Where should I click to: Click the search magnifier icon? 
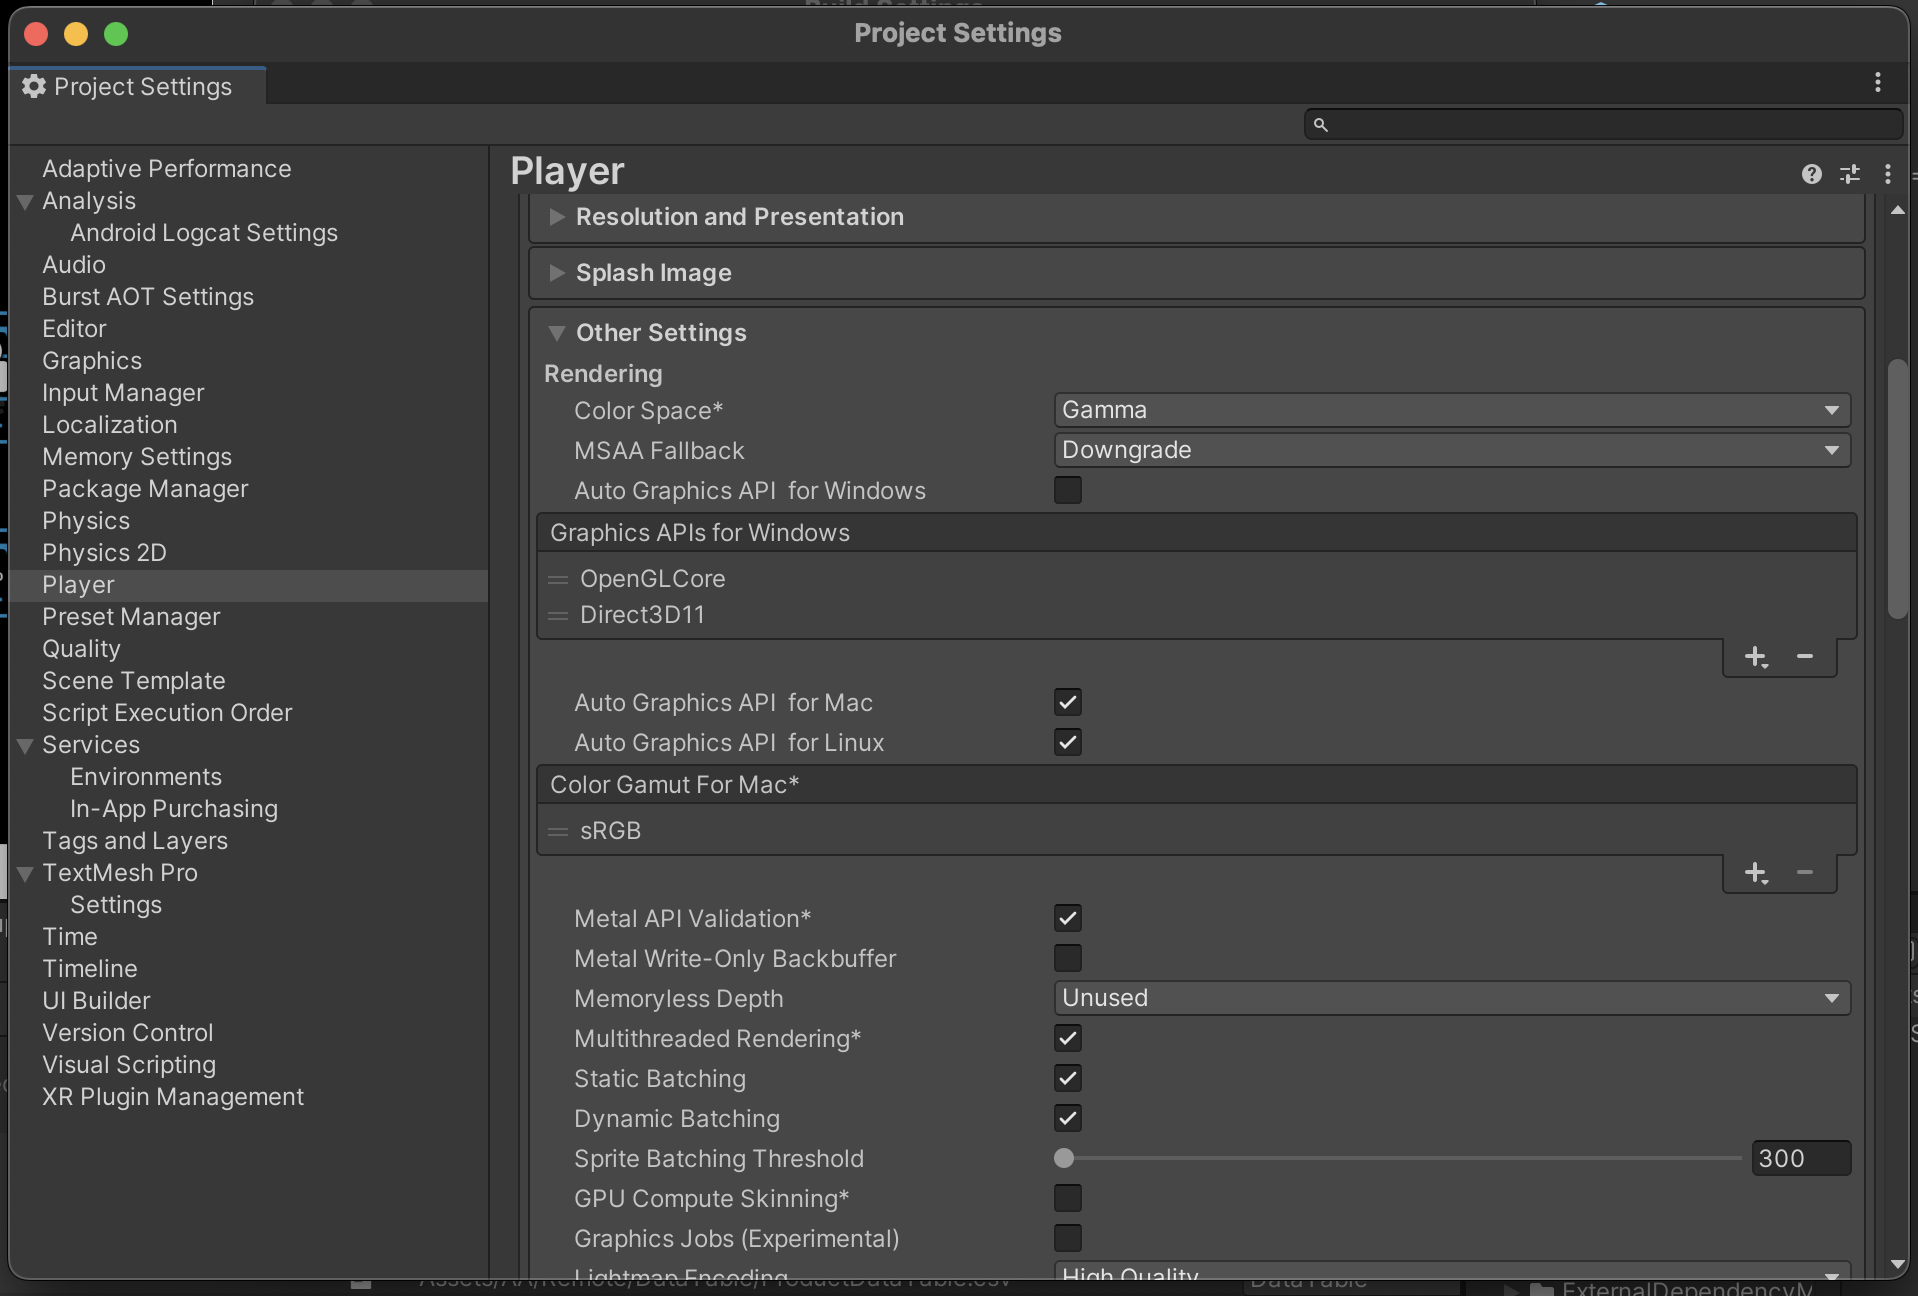[x=1320, y=125]
